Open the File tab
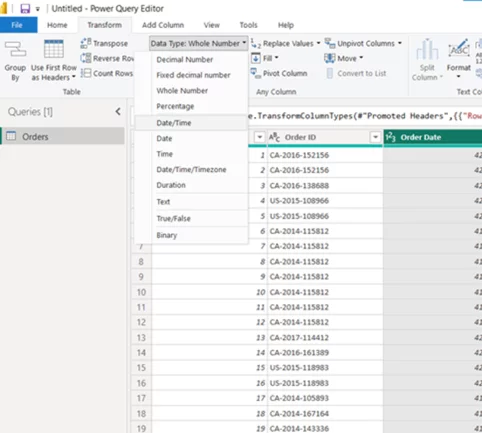482x433 pixels. 17,25
